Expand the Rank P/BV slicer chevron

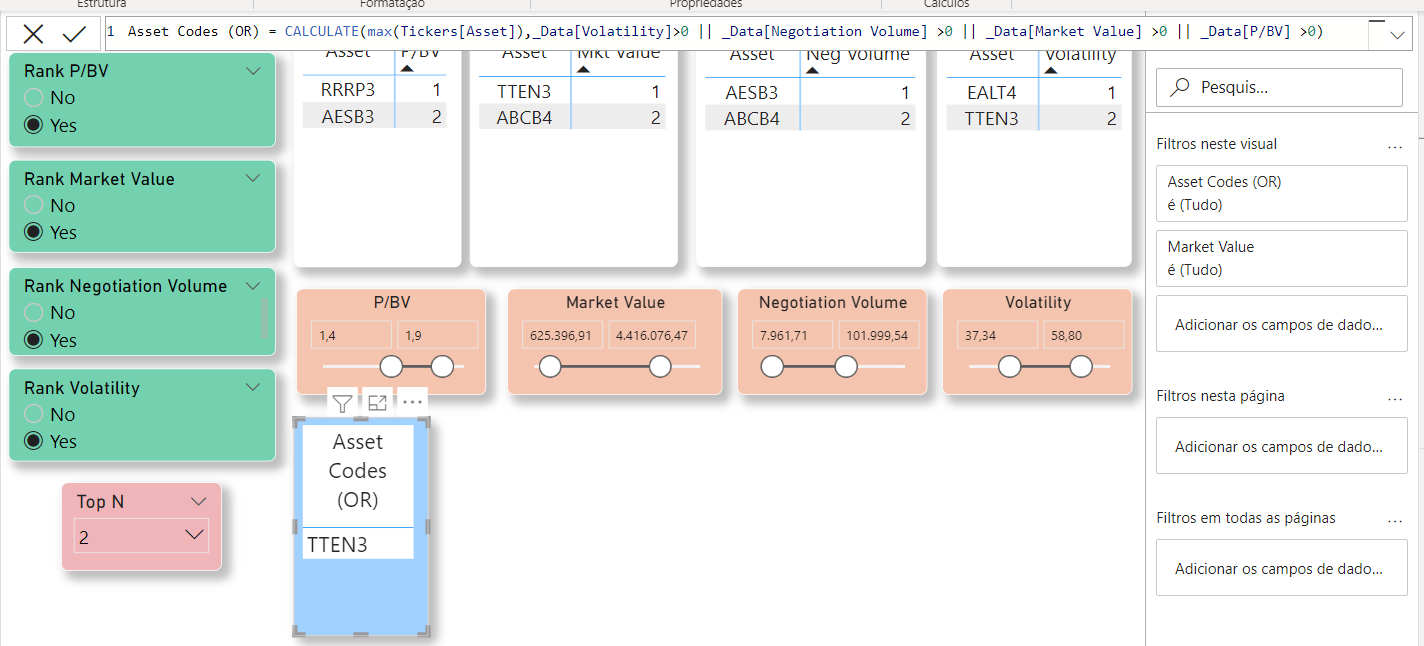[x=253, y=70]
